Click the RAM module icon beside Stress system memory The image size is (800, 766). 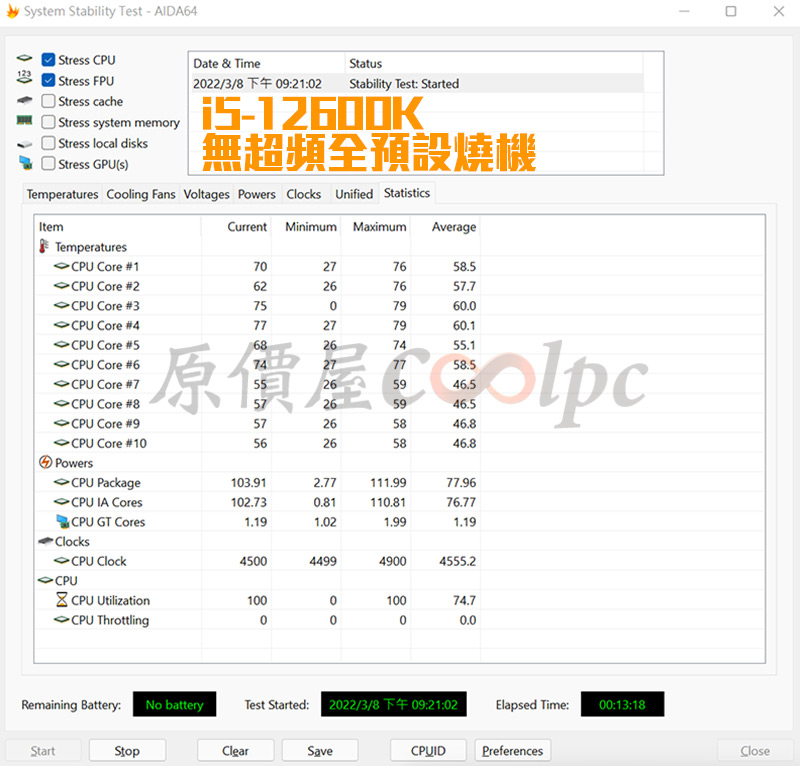tap(24, 120)
